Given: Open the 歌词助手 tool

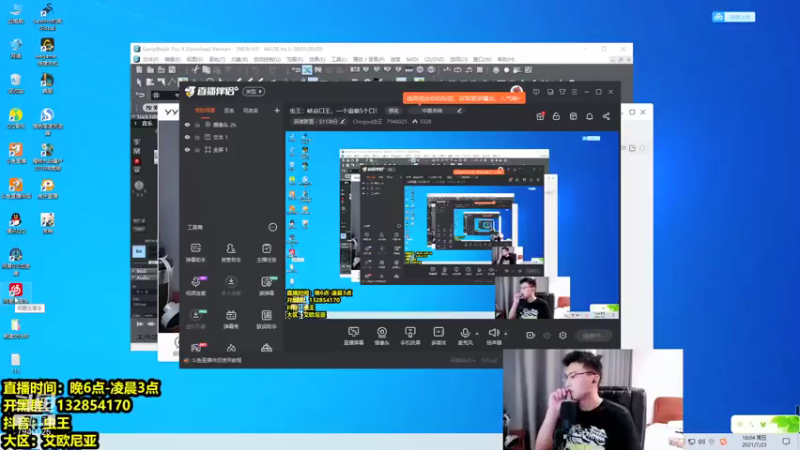Looking at the screenshot, I should [266, 319].
